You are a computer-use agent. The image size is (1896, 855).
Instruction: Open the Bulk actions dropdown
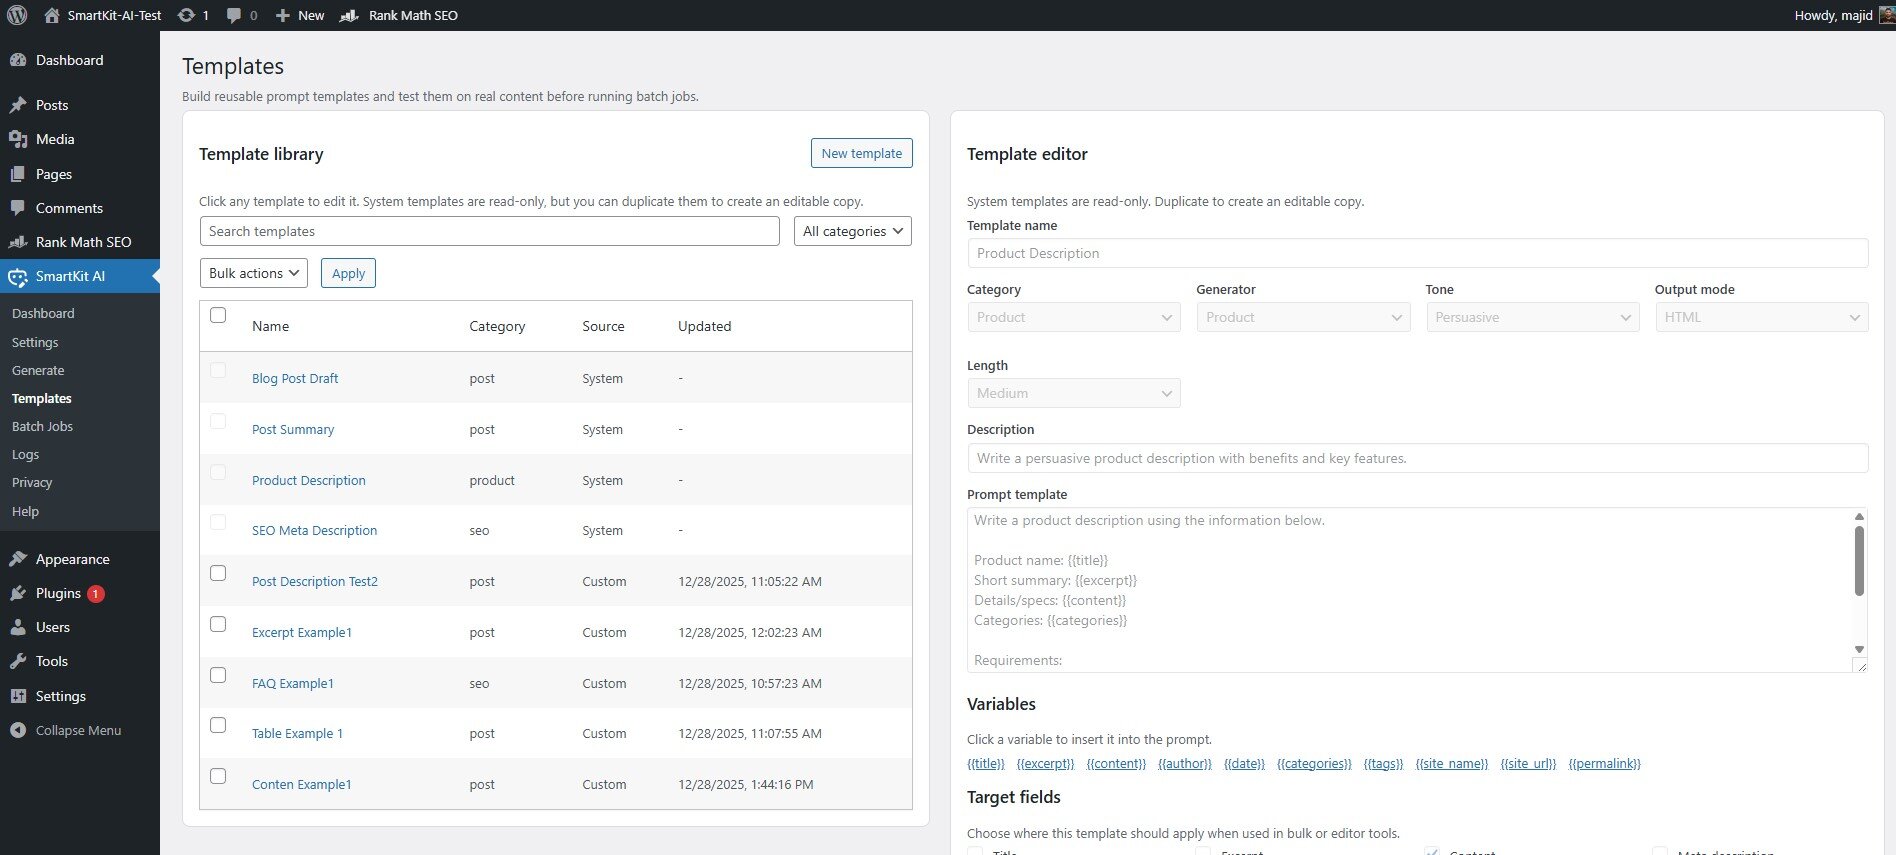pyautogui.click(x=254, y=273)
